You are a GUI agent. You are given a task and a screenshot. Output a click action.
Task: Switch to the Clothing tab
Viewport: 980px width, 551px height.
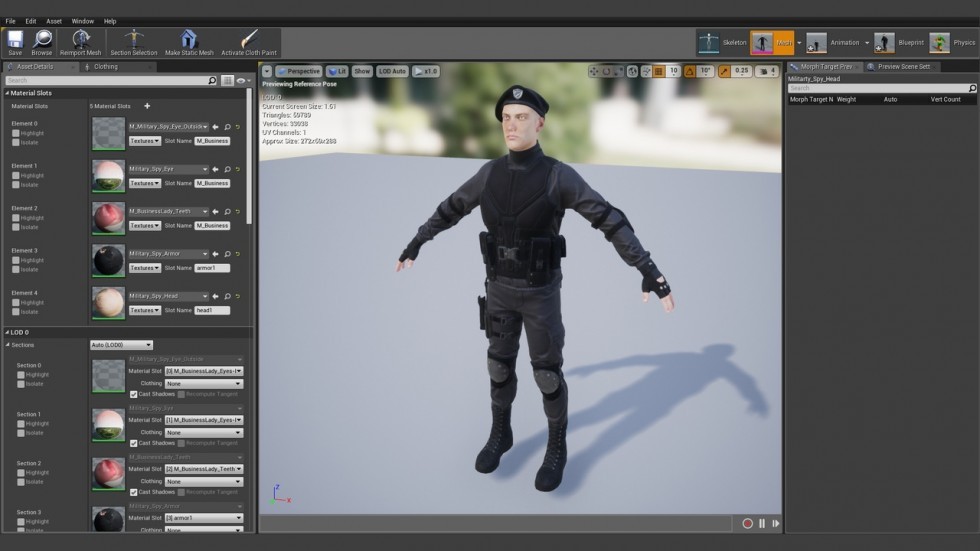[x=106, y=66]
